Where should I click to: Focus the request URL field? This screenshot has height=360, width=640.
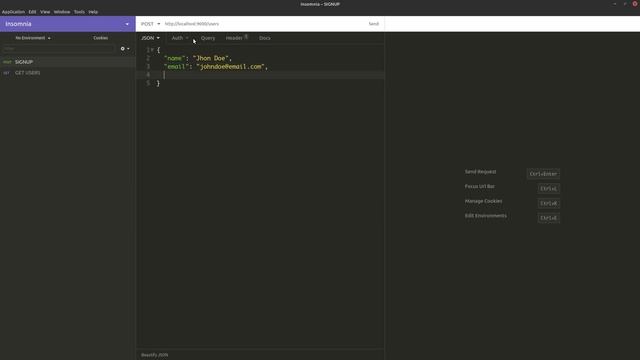[x=263, y=24]
